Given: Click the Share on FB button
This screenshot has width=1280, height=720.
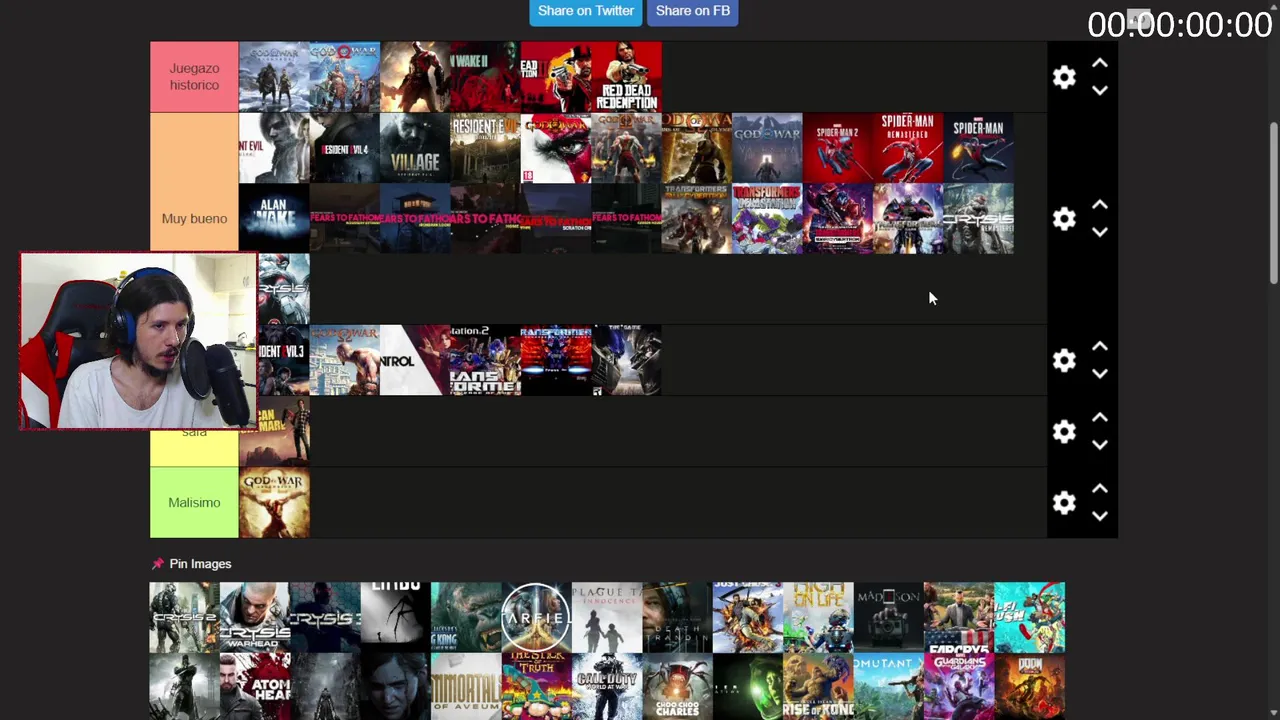Looking at the screenshot, I should tap(693, 11).
